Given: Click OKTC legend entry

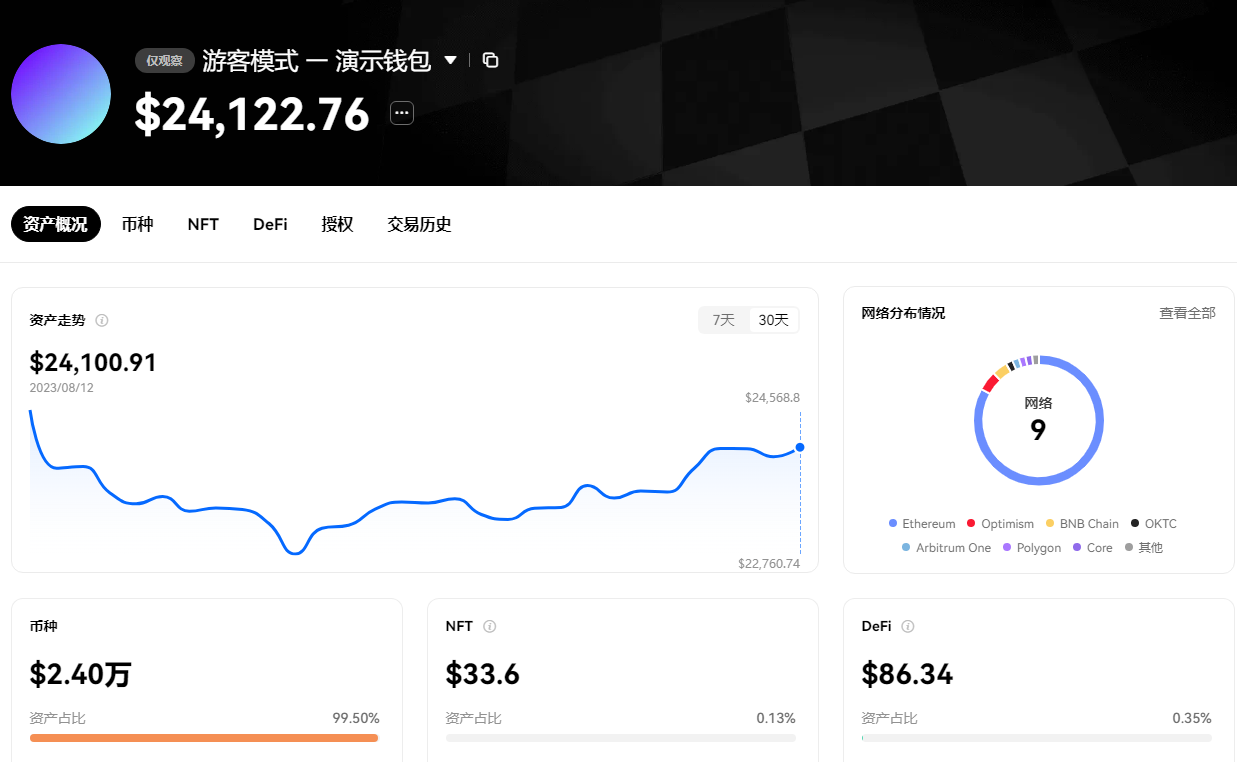Looking at the screenshot, I should [x=1154, y=524].
